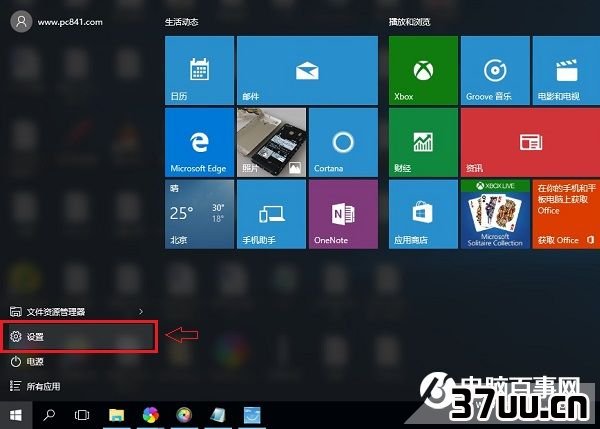
Task: Open the Cortana tile
Action: coord(343,142)
